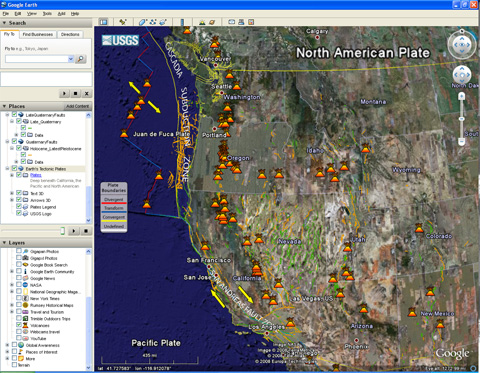Open the Help menu

[75, 14]
